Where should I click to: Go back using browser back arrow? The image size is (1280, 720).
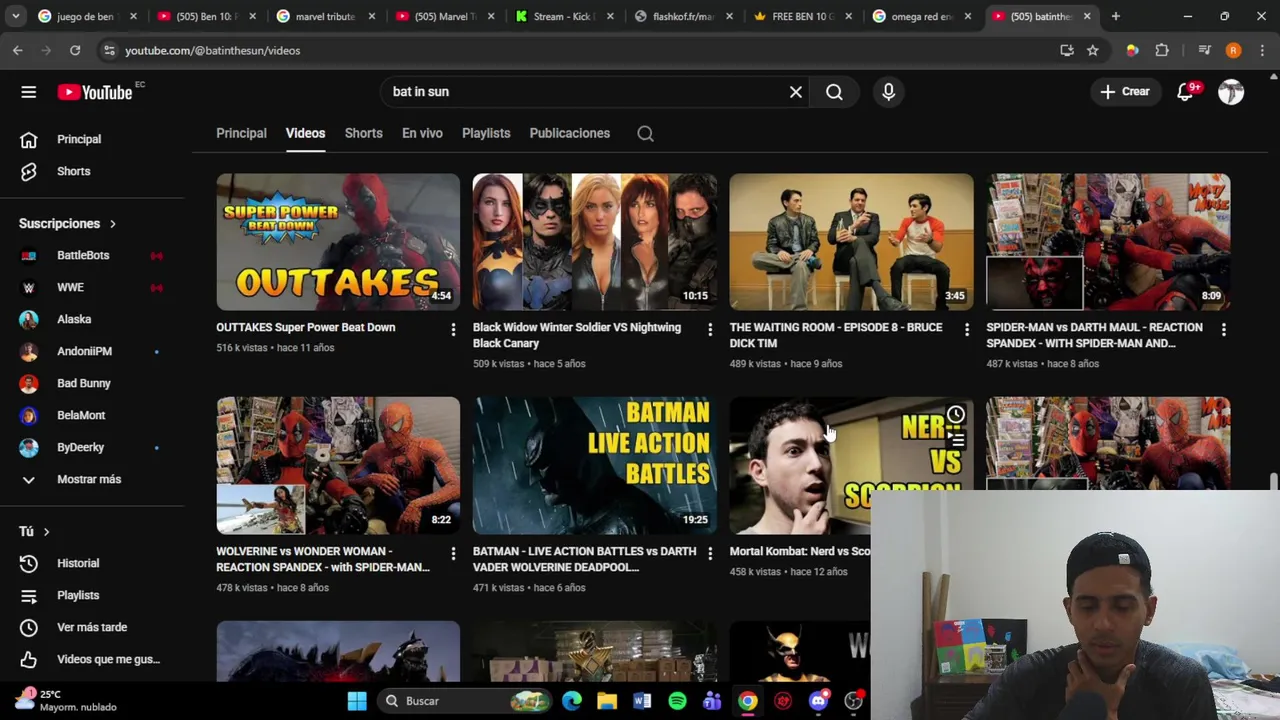click(18, 50)
